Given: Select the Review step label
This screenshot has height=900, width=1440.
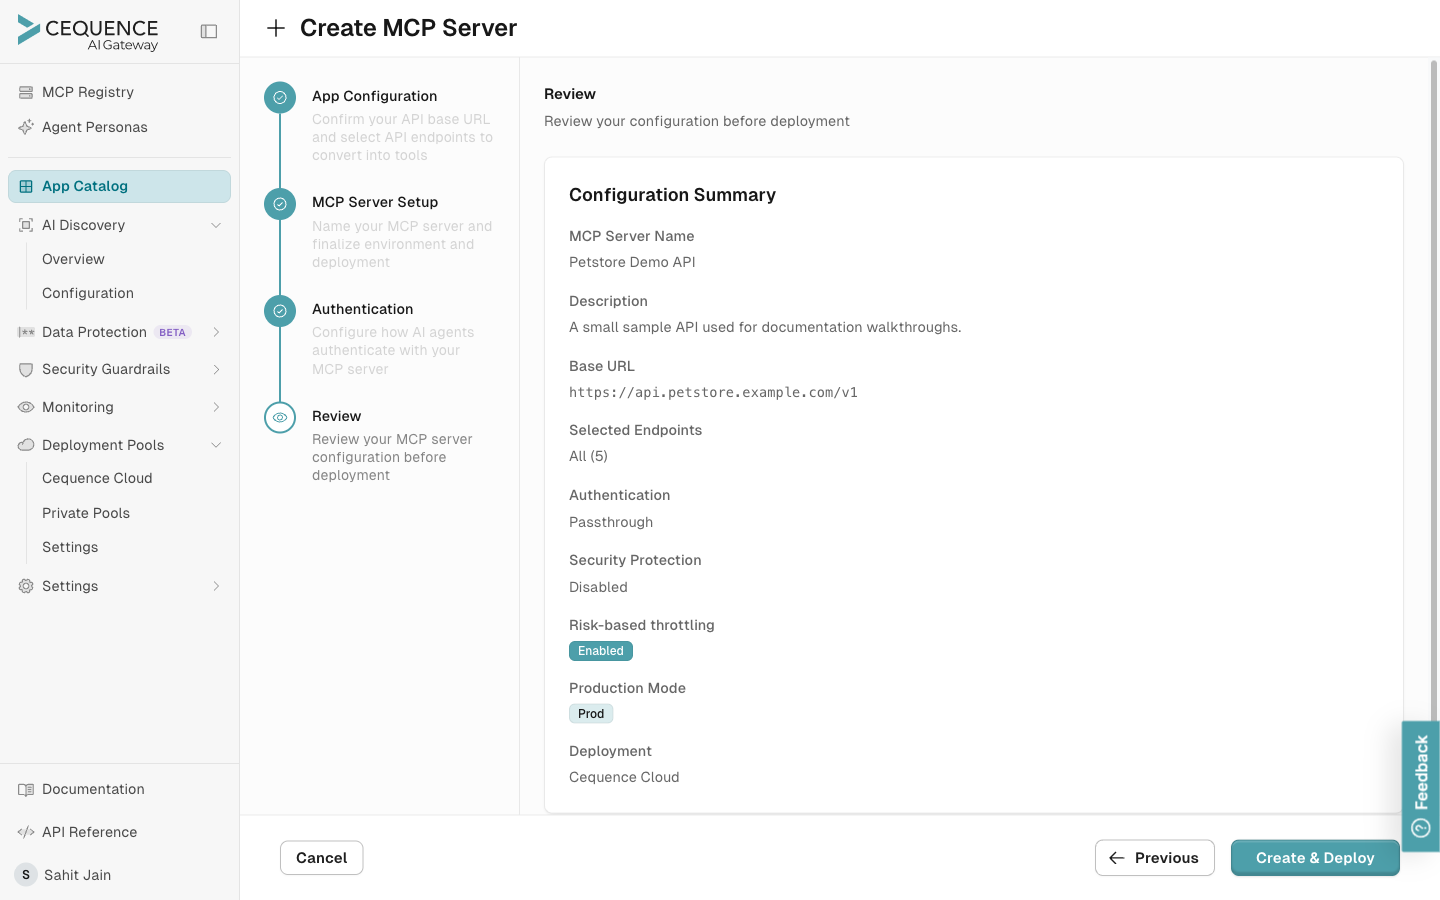Looking at the screenshot, I should (336, 416).
